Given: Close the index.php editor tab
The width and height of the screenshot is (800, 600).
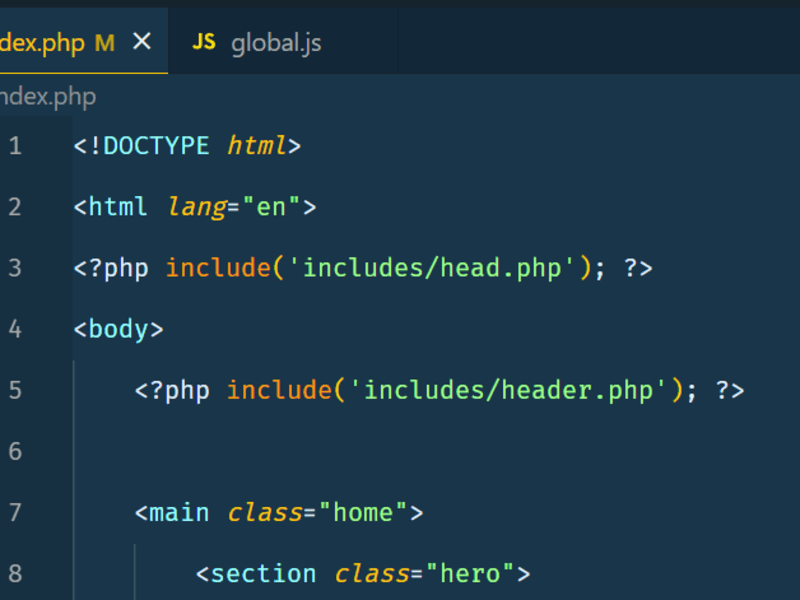Looking at the screenshot, I should point(142,41).
